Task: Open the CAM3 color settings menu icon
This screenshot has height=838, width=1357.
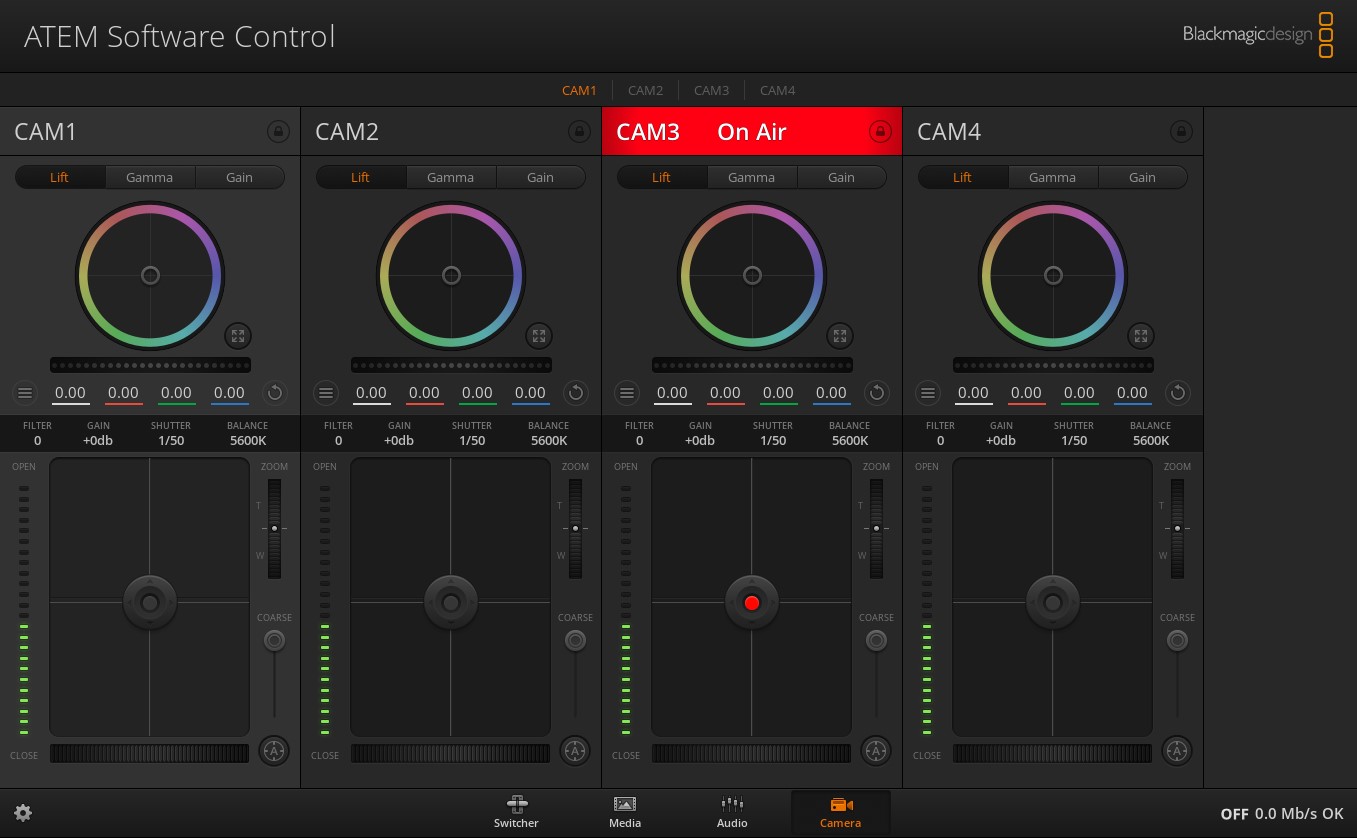Action: tap(627, 393)
